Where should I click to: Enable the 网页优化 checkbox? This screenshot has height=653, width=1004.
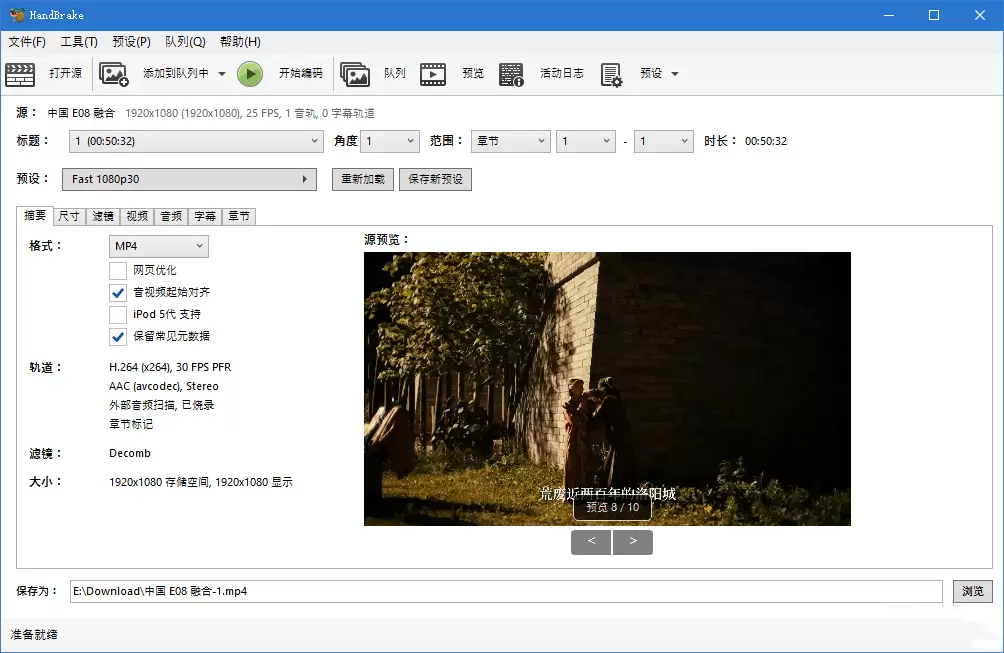[118, 270]
